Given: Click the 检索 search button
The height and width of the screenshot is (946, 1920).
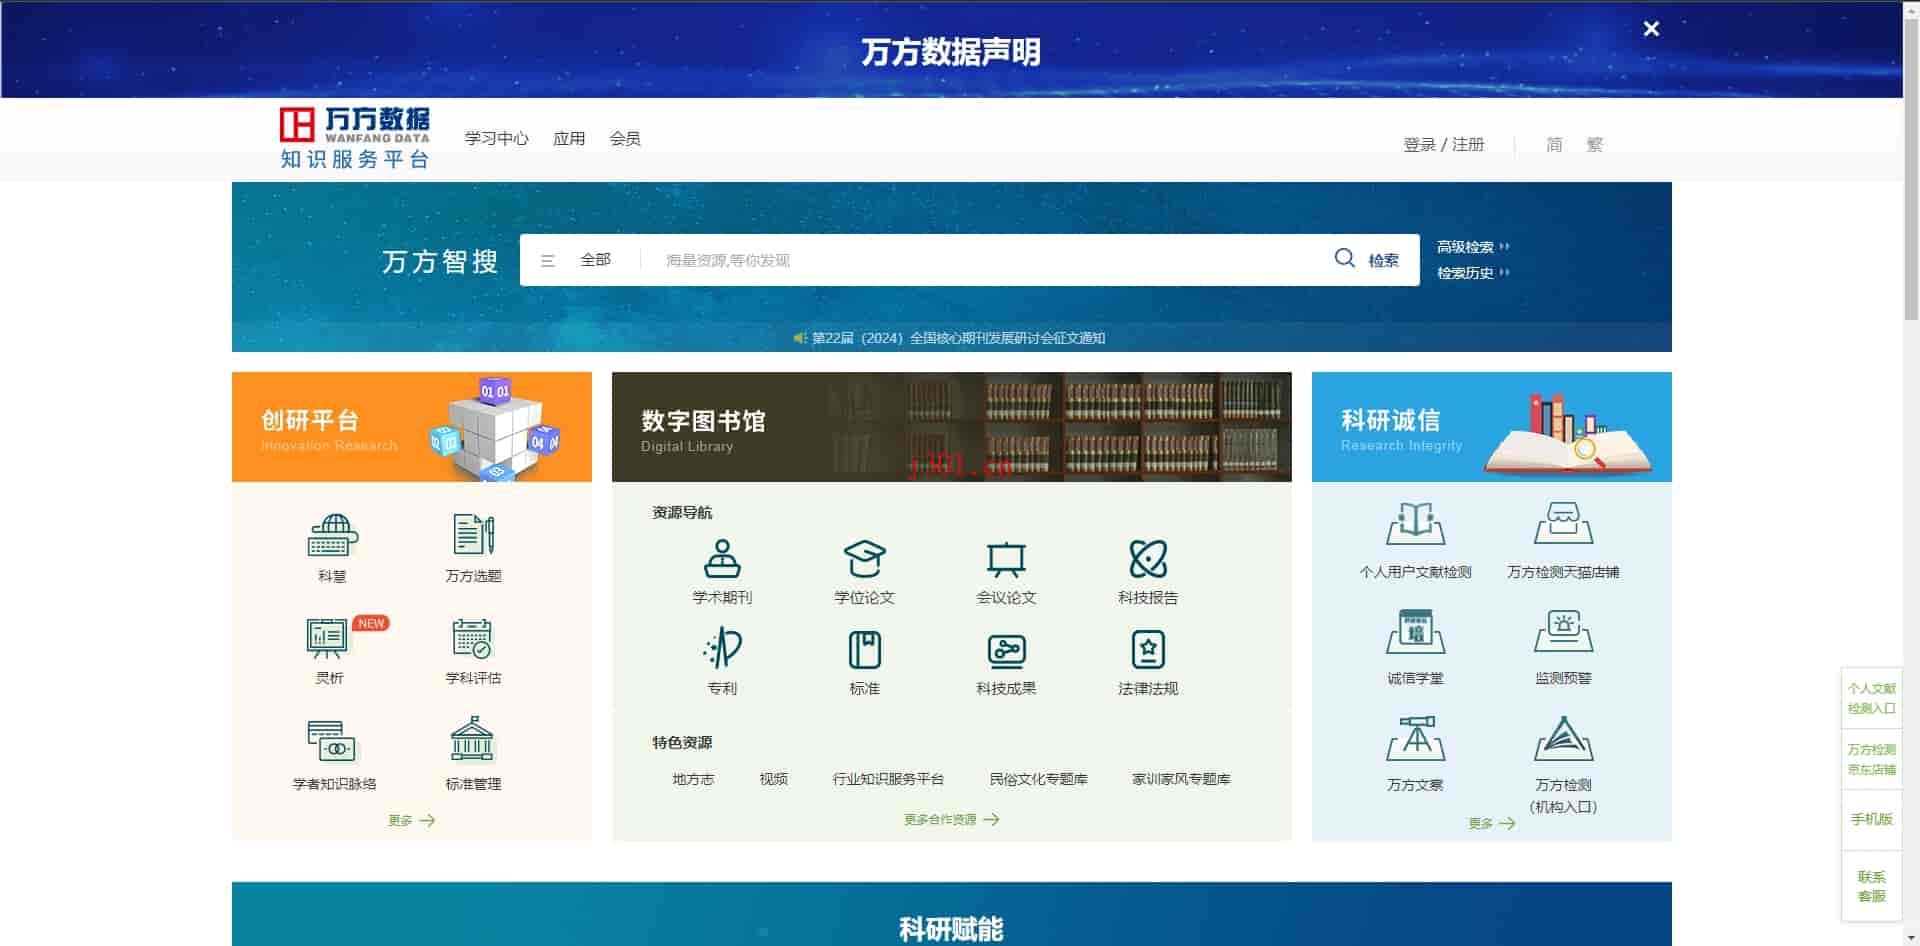Looking at the screenshot, I should (x=1367, y=260).
